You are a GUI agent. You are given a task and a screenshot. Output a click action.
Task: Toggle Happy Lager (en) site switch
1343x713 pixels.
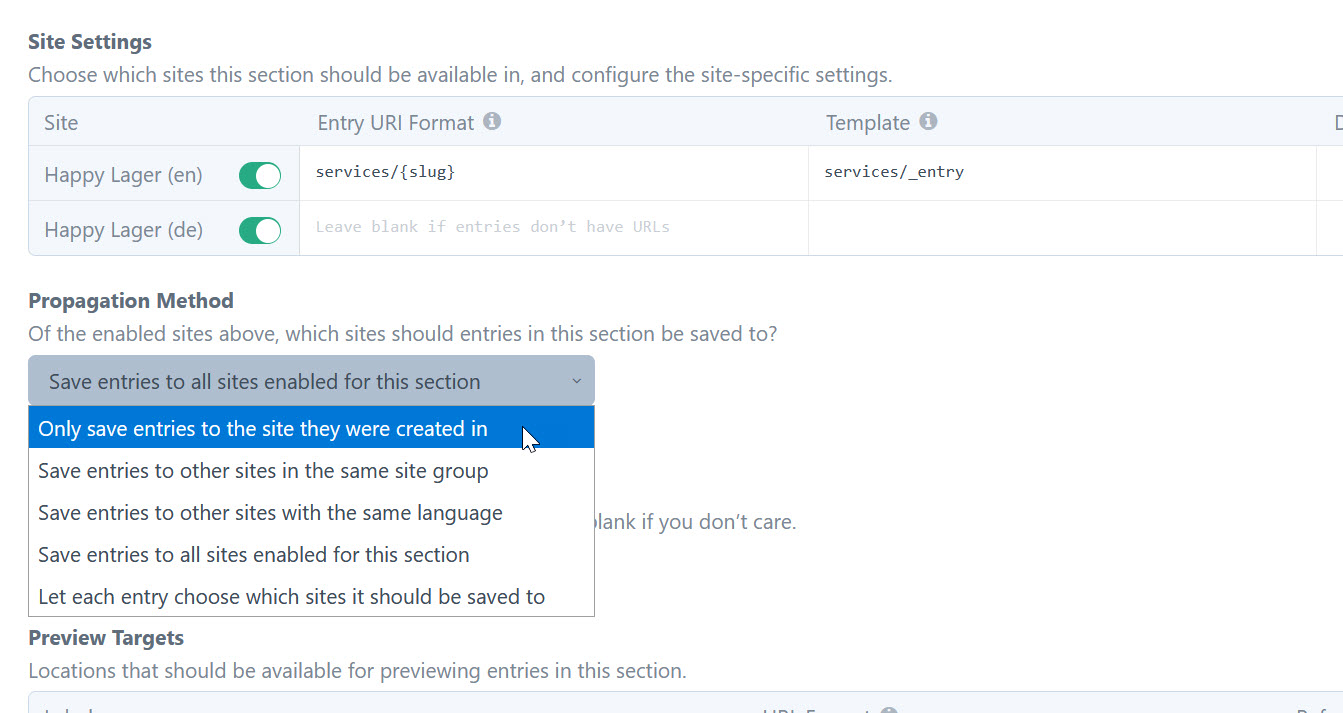260,176
